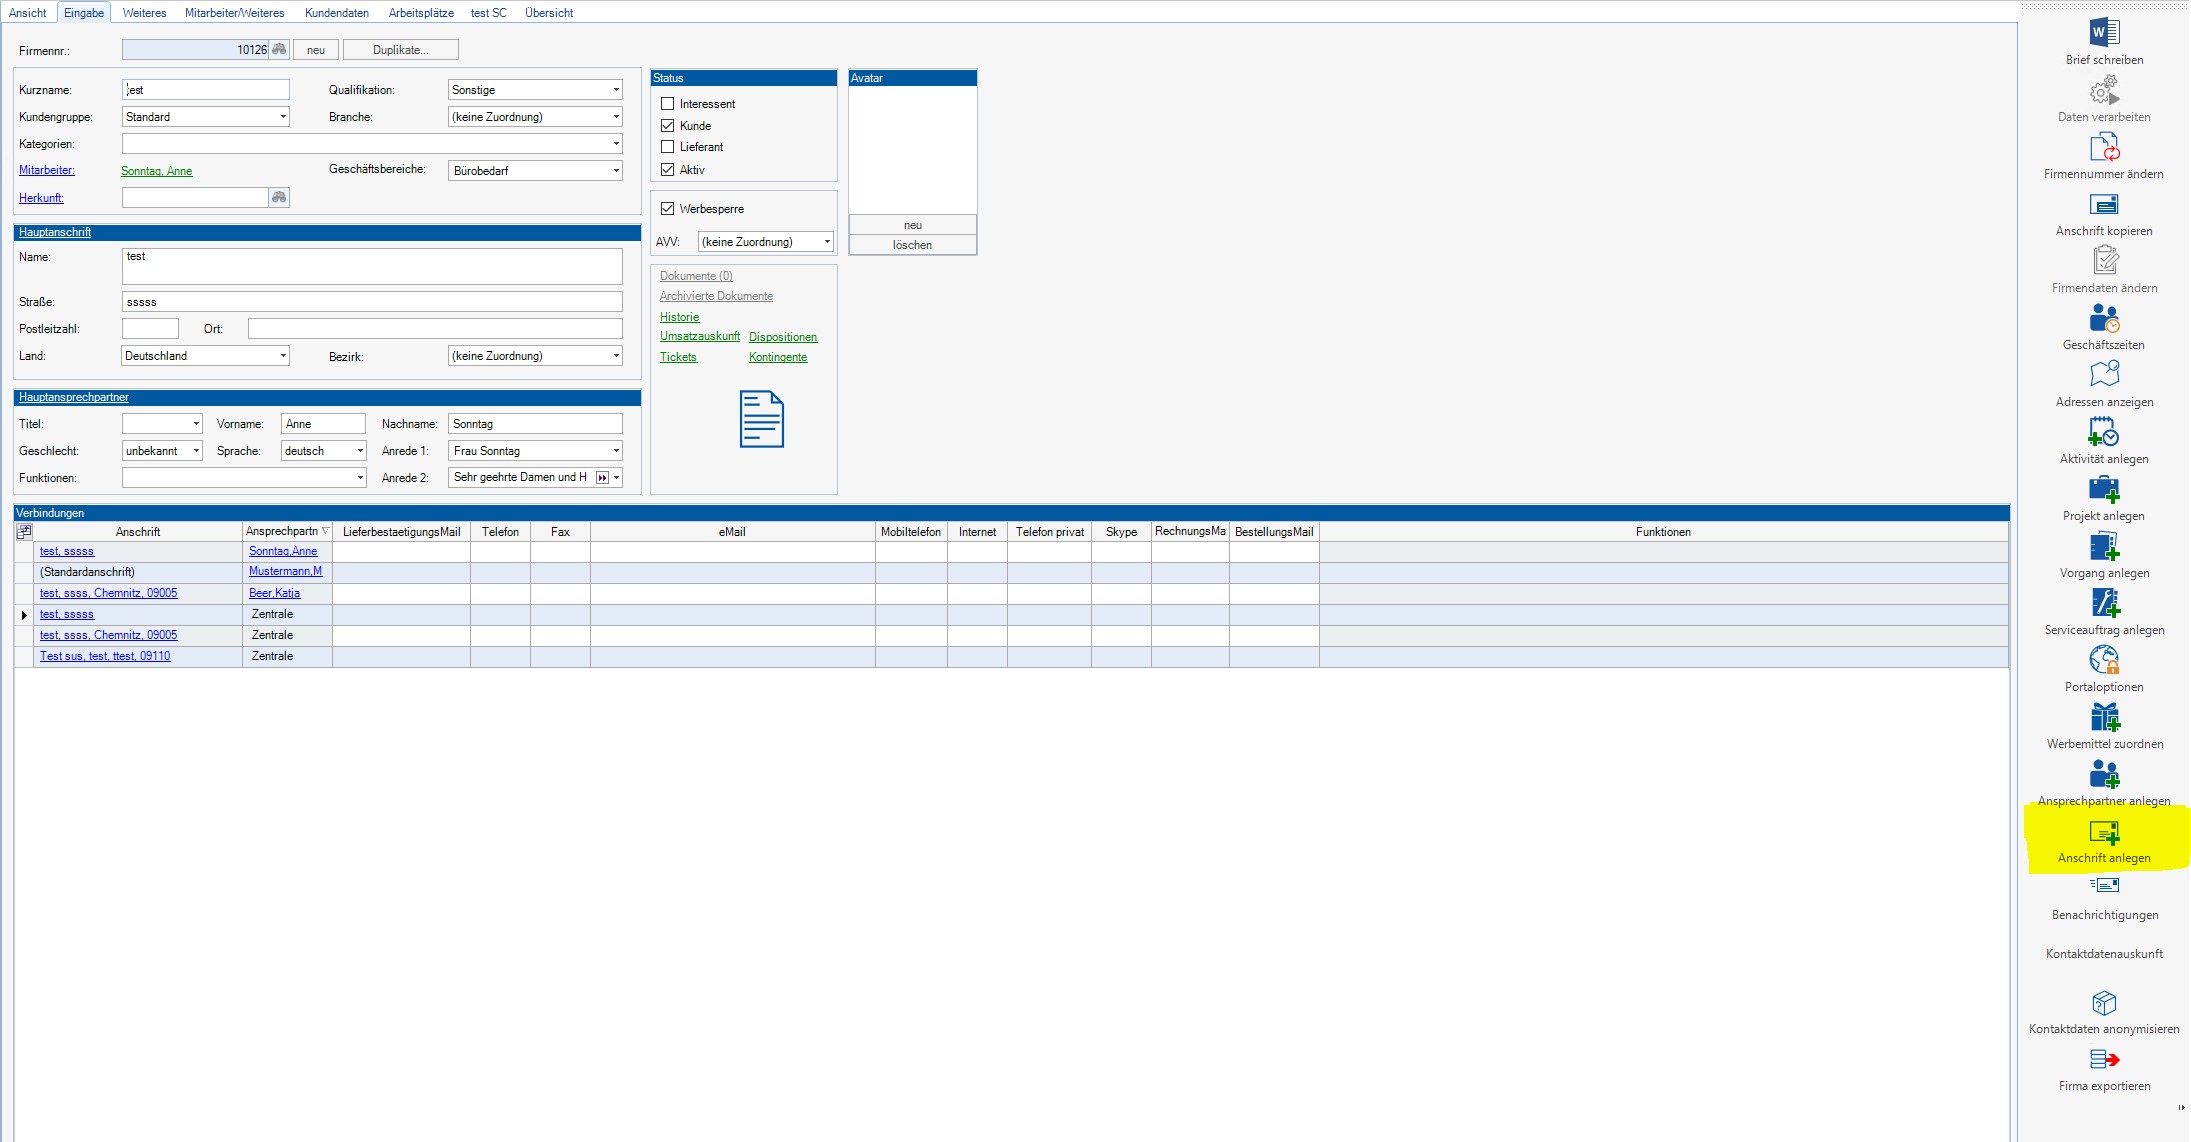Viewport: 2191px width, 1142px height.
Task: Switch to the Kundendaten tab
Action: (x=337, y=13)
